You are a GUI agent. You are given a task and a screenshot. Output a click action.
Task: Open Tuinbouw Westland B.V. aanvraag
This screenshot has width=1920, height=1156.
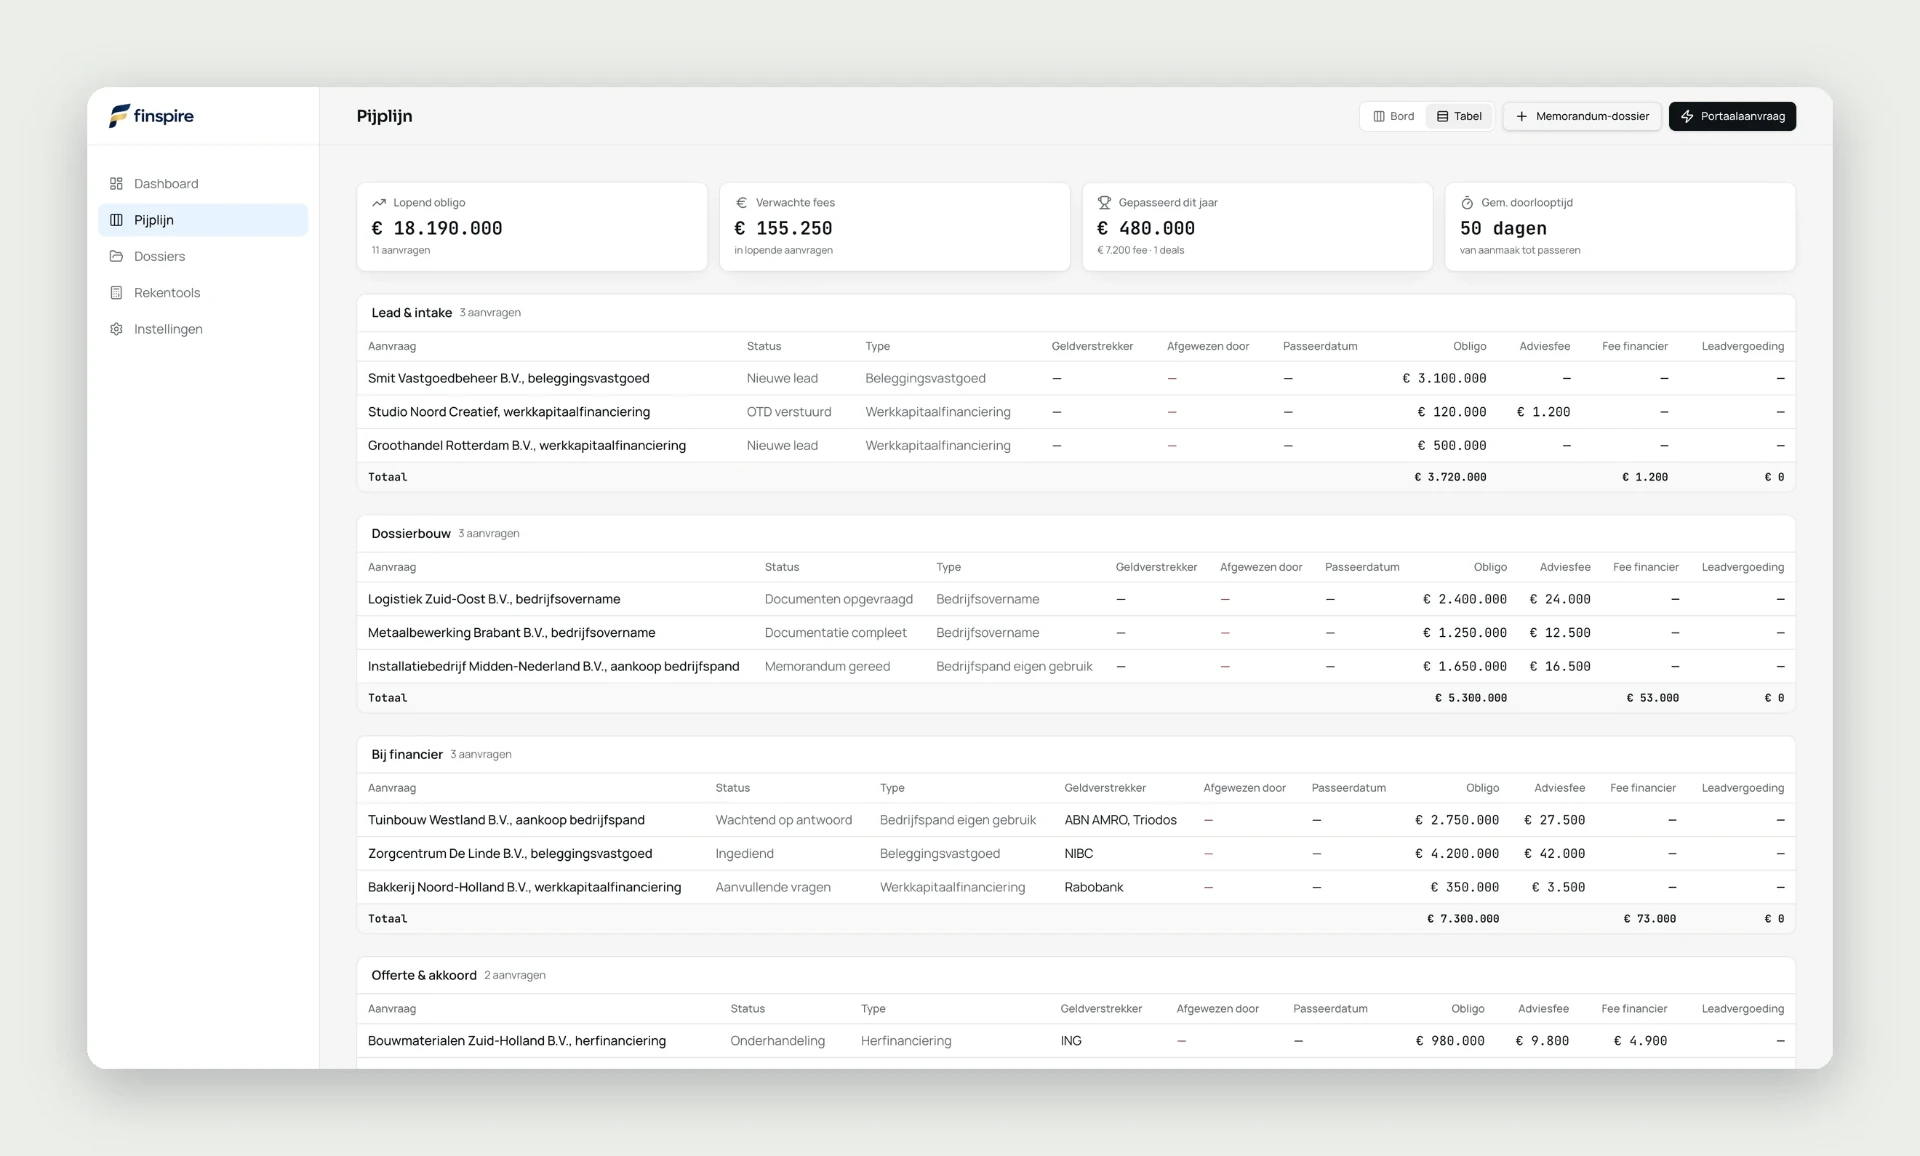[x=1076, y=820]
